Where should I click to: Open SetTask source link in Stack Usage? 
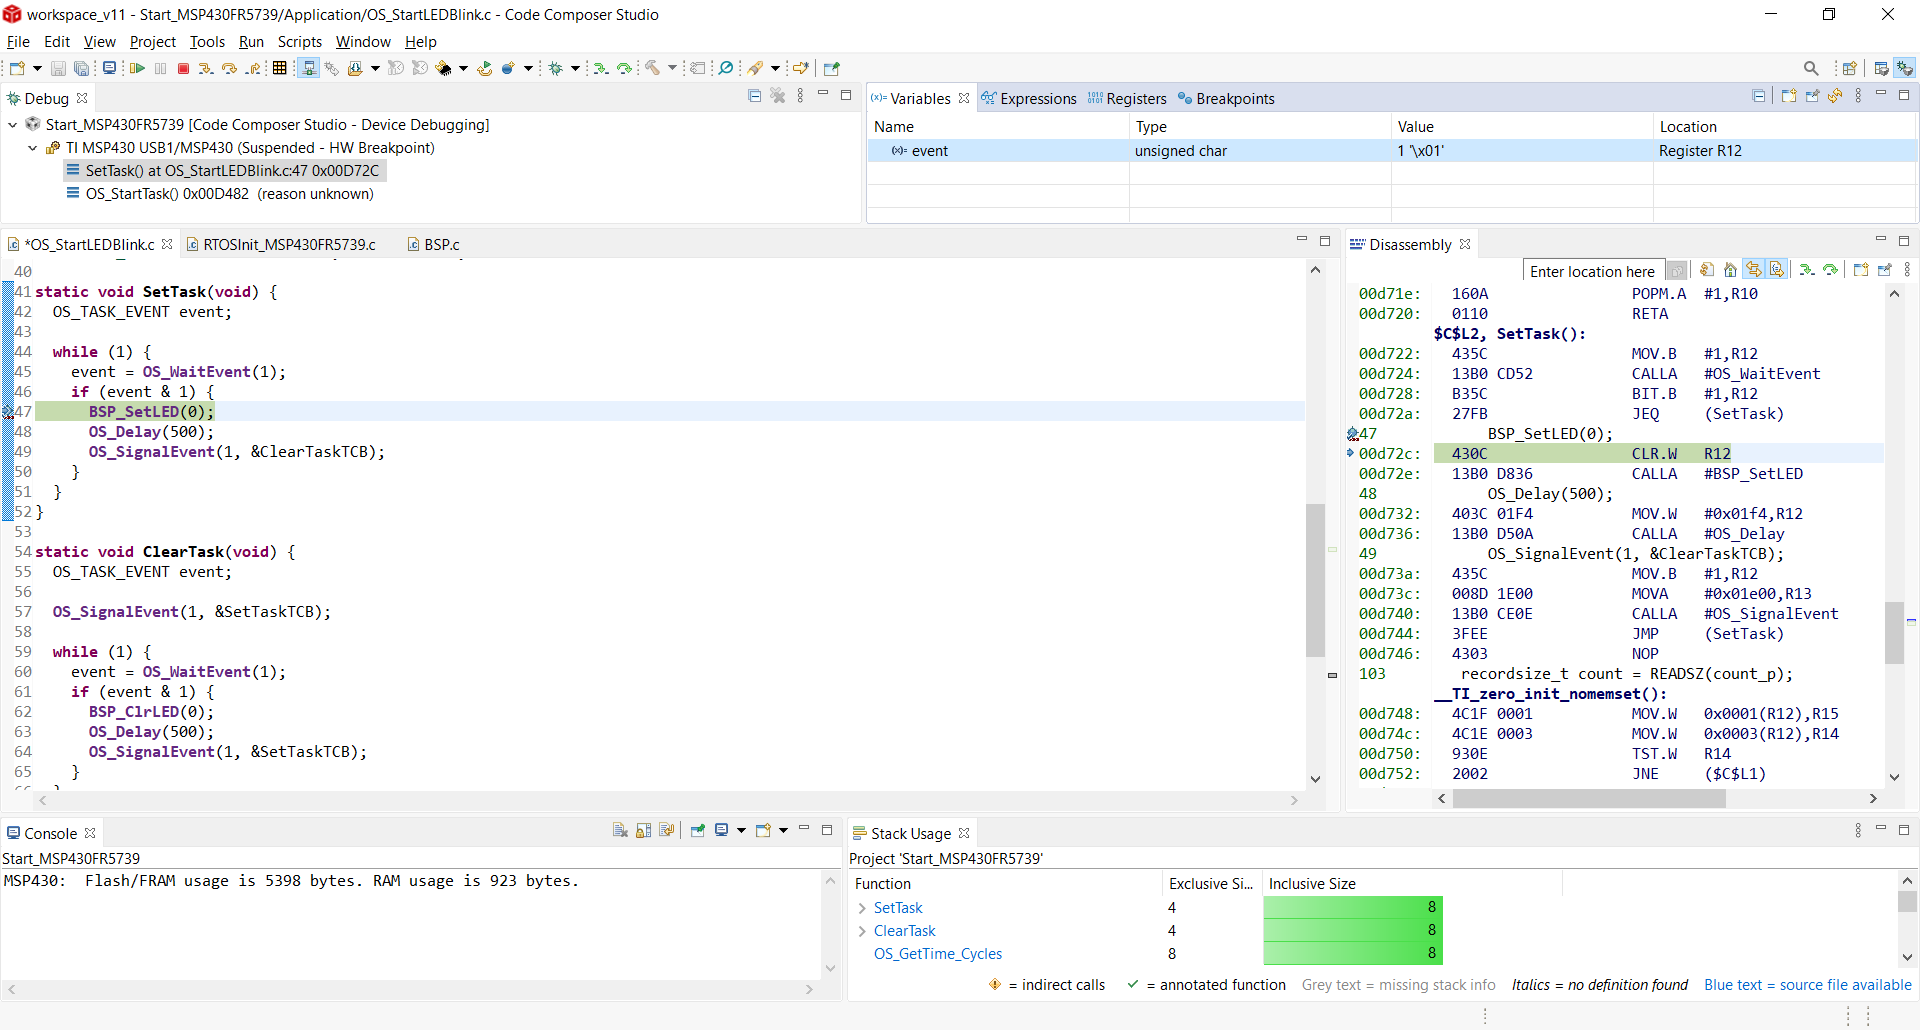tap(898, 908)
